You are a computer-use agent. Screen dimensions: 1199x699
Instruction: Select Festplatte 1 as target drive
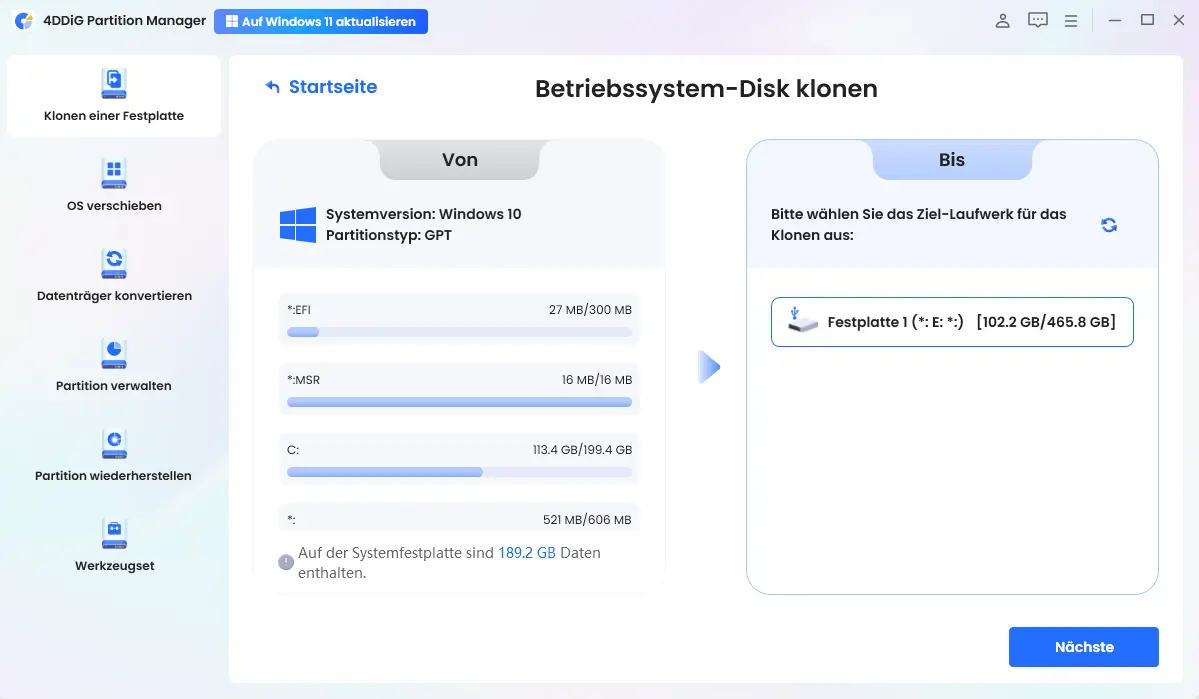(x=952, y=322)
